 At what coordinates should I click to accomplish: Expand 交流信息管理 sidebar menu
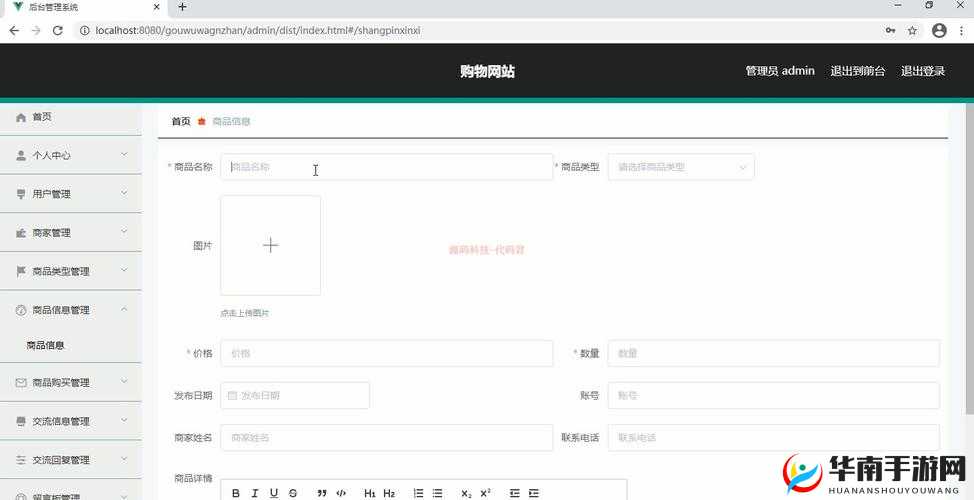pos(71,421)
